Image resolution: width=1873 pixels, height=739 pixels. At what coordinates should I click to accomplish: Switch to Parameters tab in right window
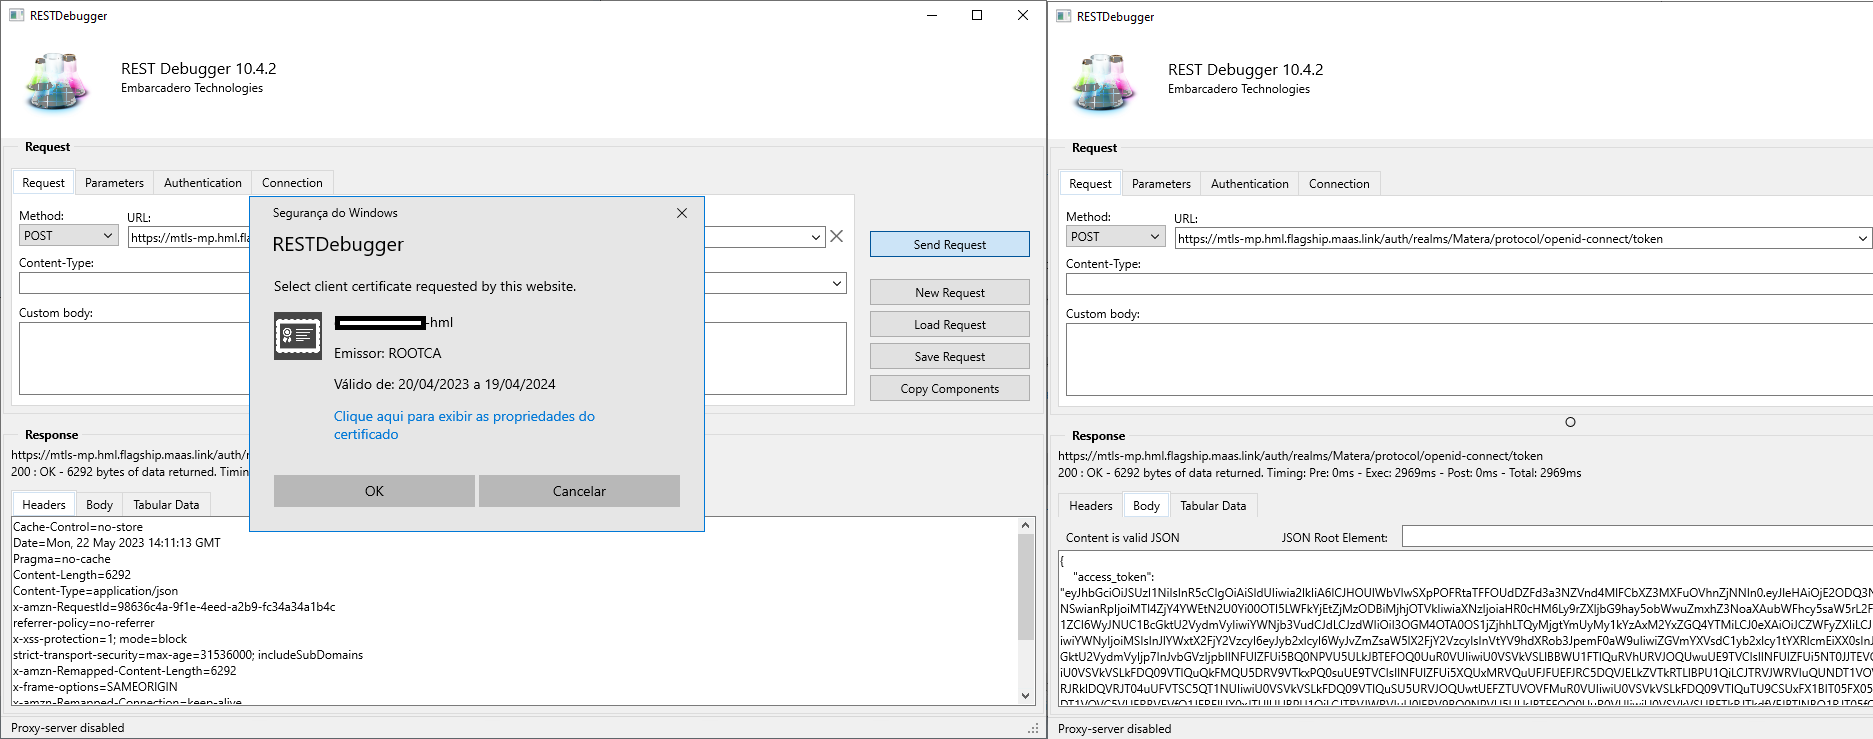click(1161, 184)
